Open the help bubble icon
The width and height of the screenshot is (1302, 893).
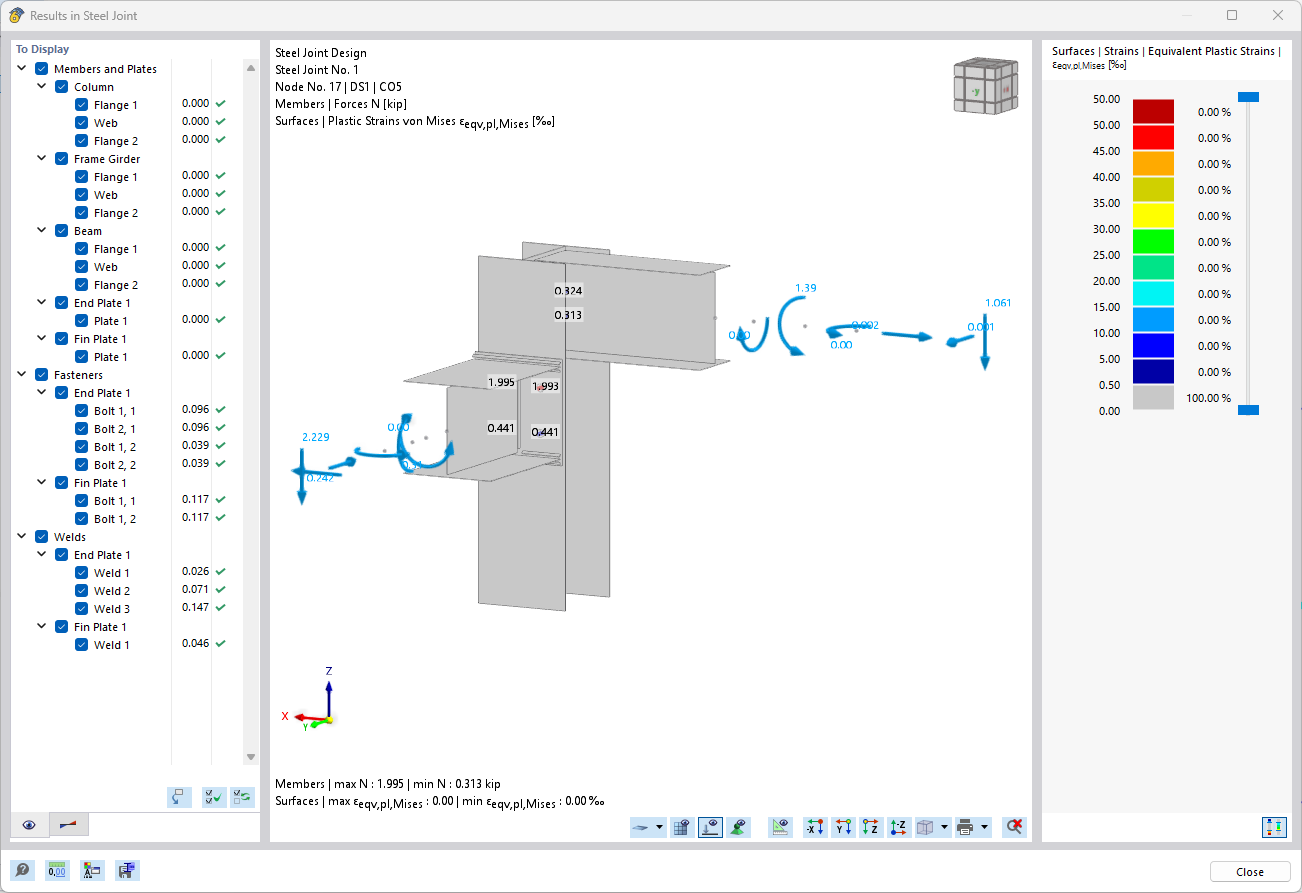(x=21, y=870)
